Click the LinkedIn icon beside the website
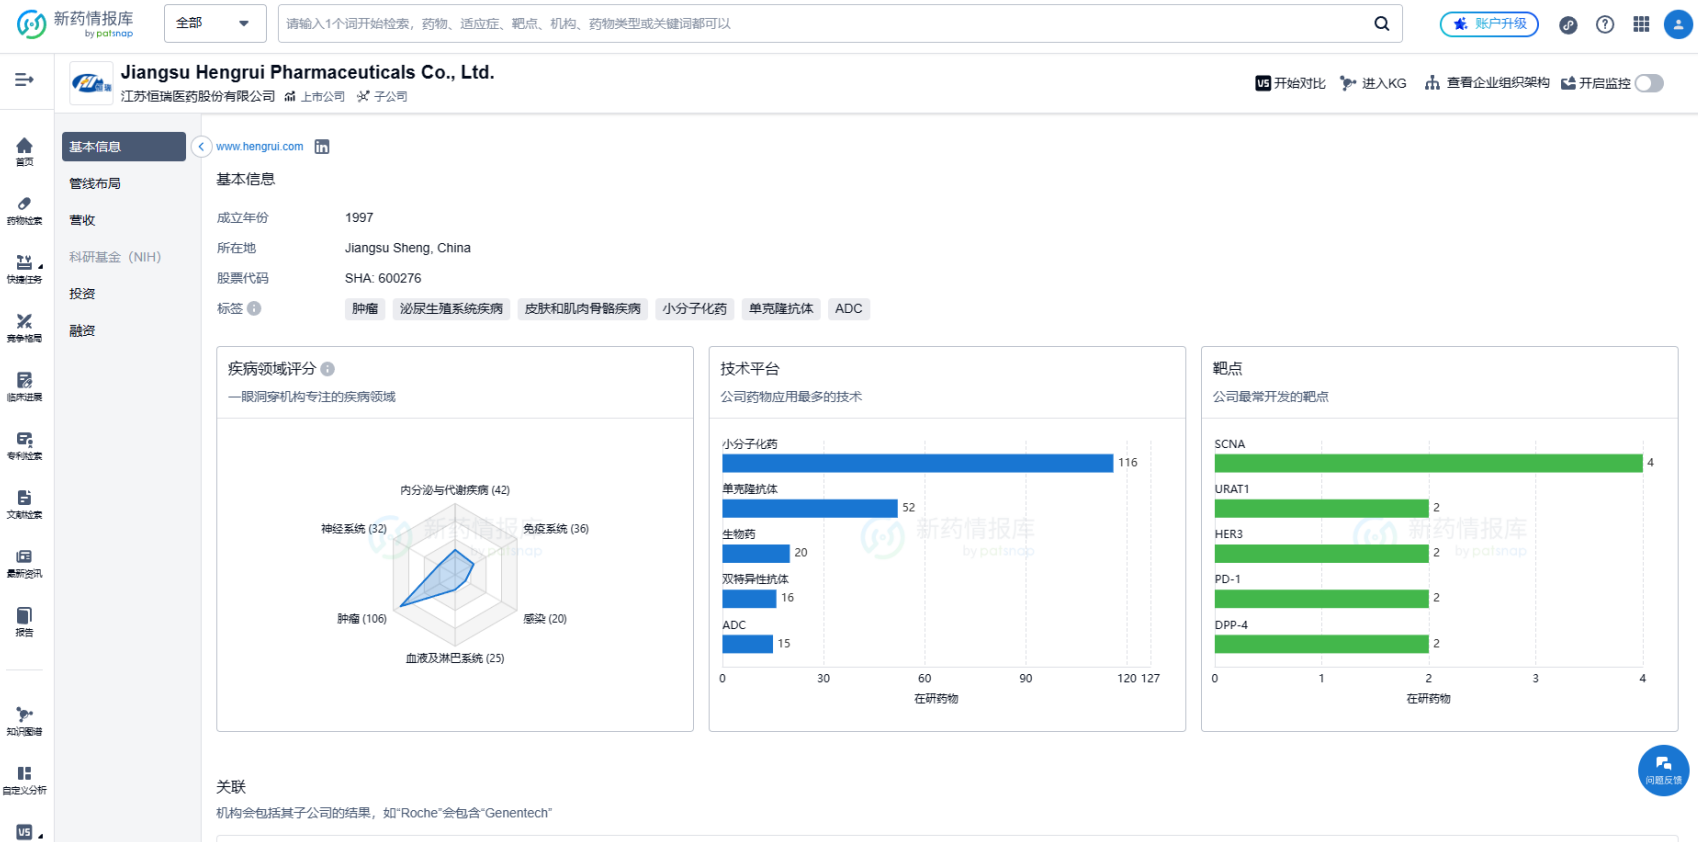The image size is (1698, 842). click(322, 147)
